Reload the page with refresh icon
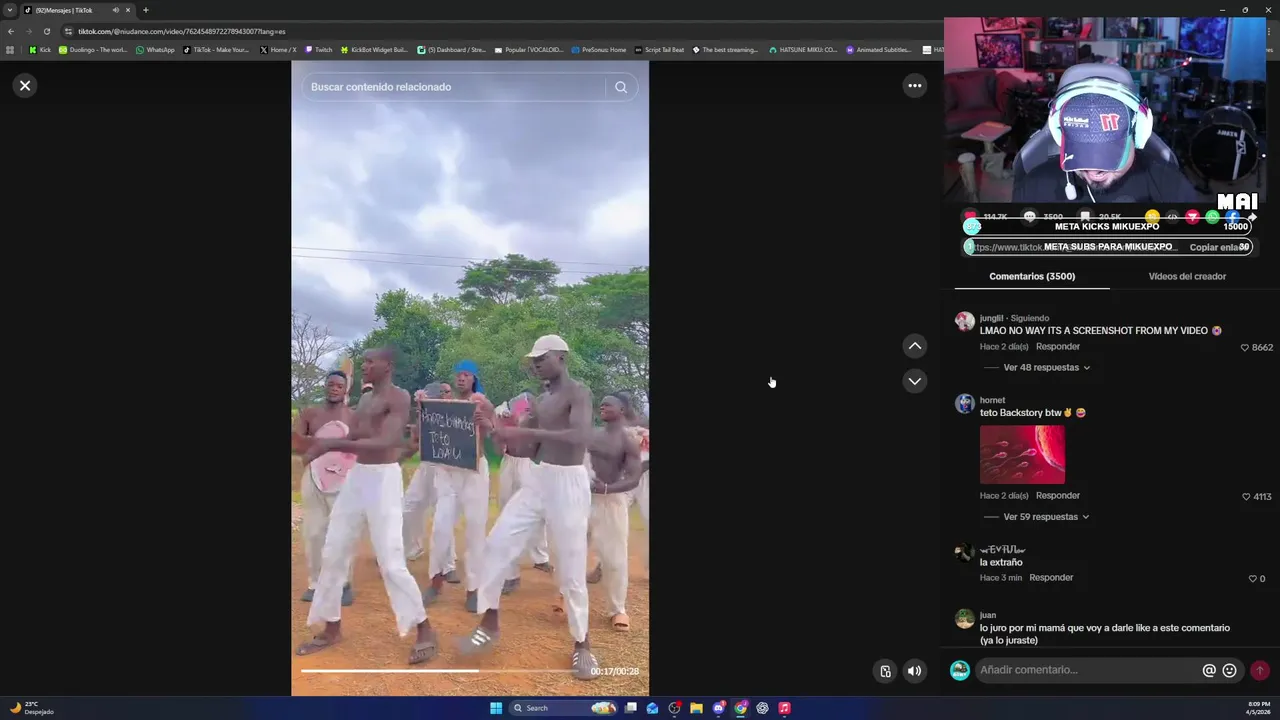 [x=46, y=31]
